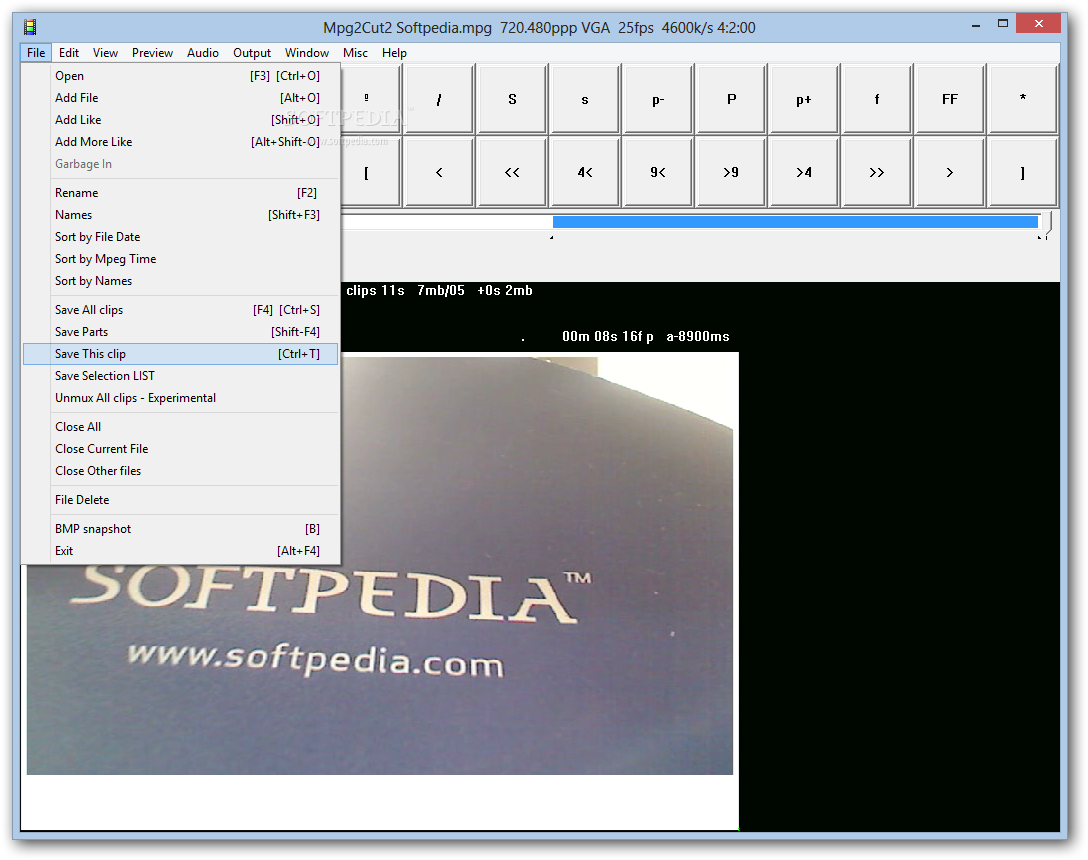Choose File Delete entry
1088x860 pixels.
pos(180,500)
